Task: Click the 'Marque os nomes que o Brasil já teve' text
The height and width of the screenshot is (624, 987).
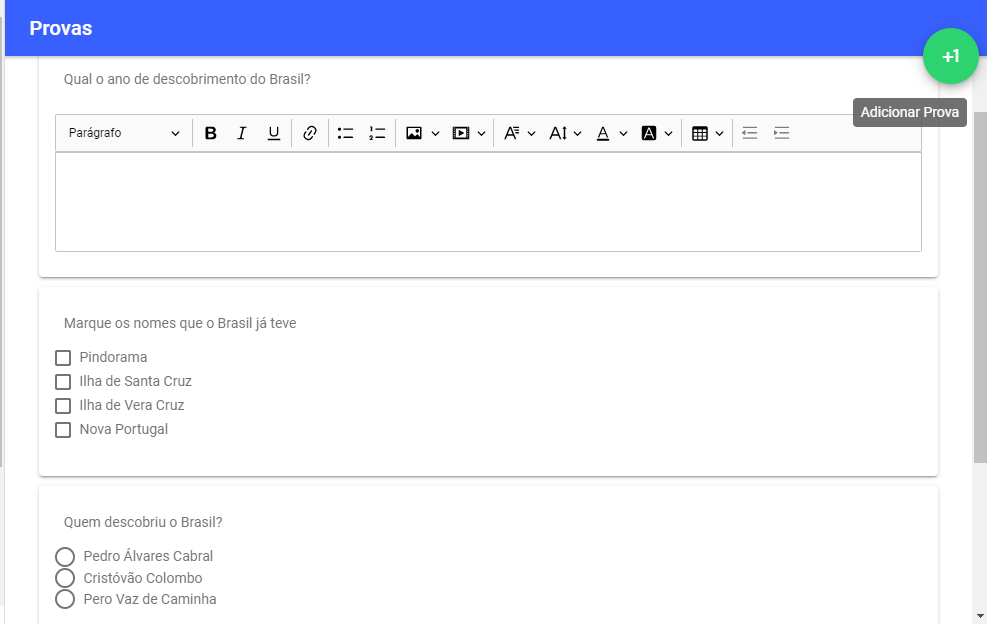Action: 180,323
